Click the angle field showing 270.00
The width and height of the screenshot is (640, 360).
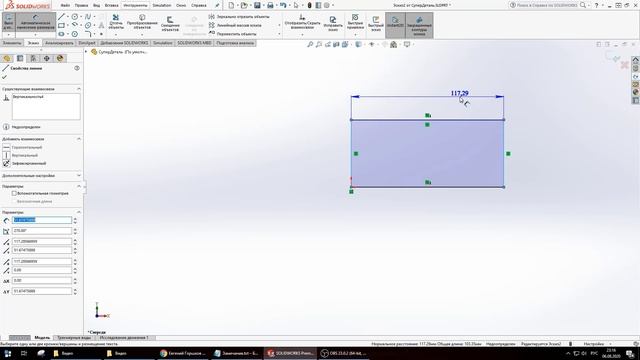(42, 231)
